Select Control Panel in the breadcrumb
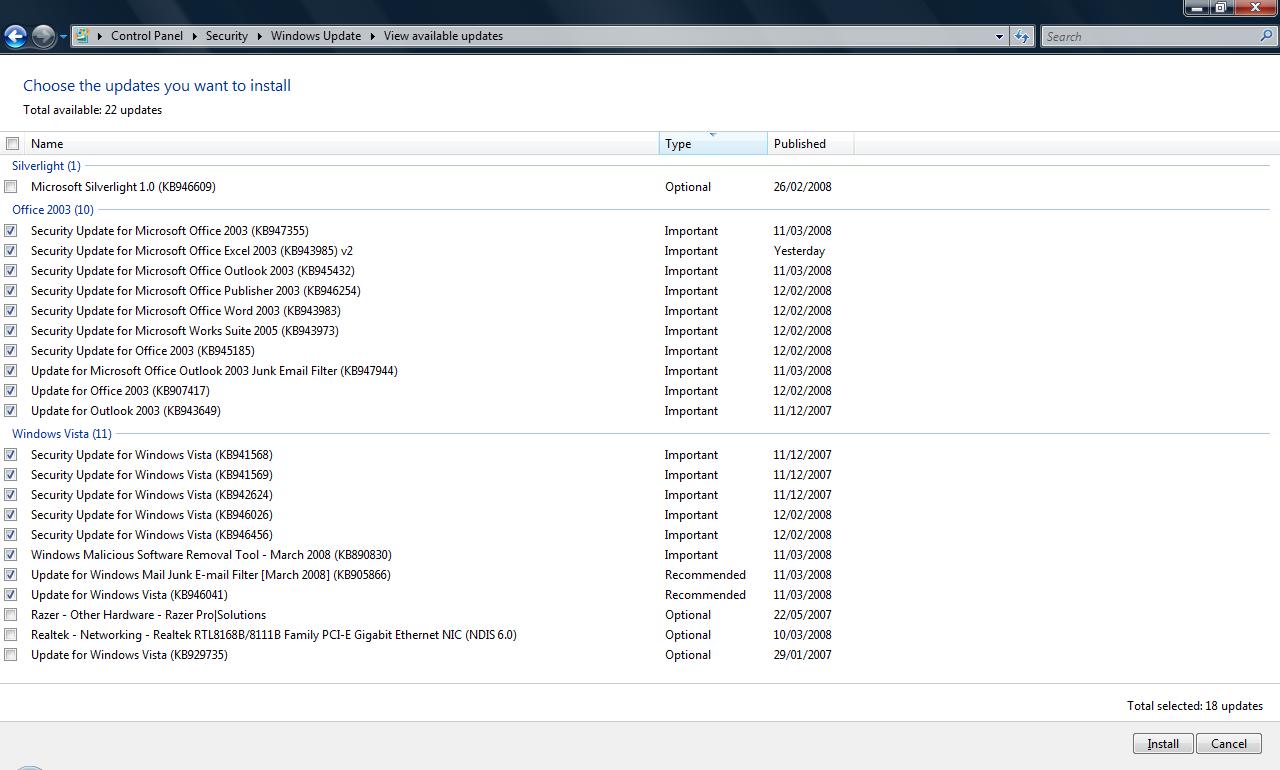This screenshot has height=770, width=1280. pos(147,36)
